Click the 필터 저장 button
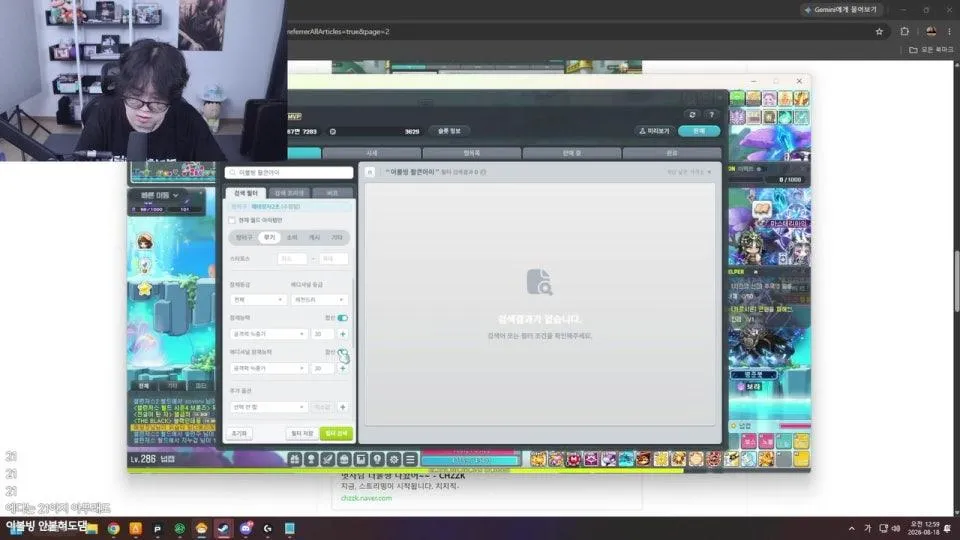This screenshot has width=960, height=540. [x=302, y=433]
